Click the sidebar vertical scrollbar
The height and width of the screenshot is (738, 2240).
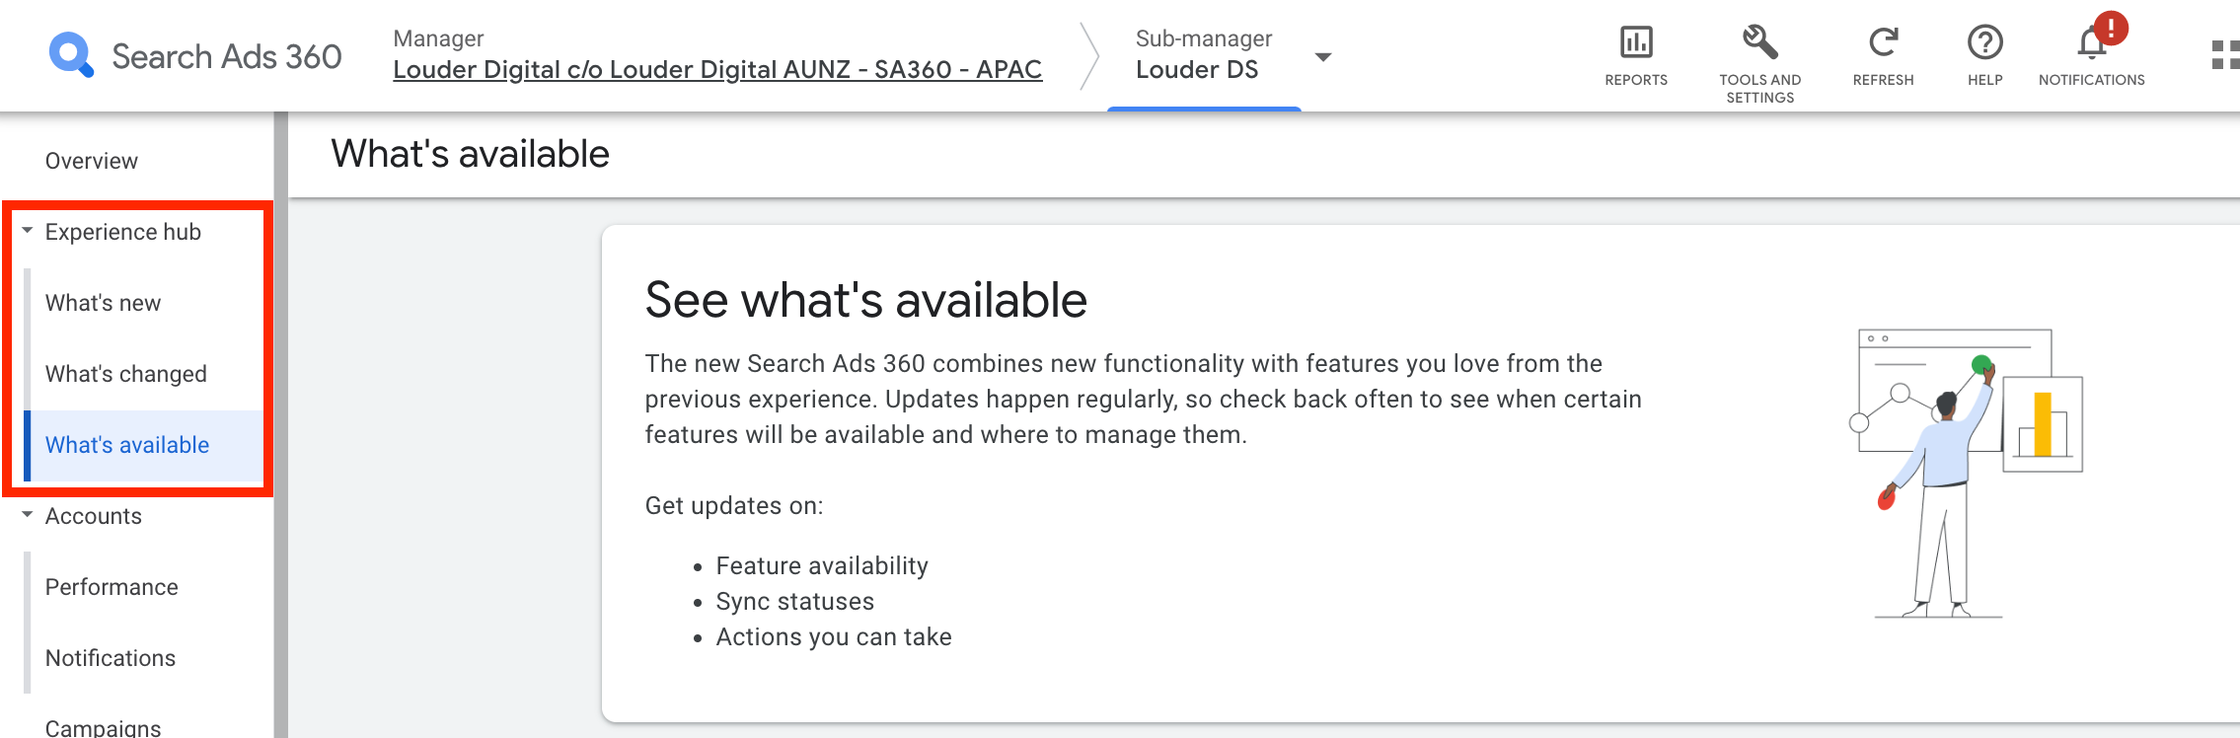pyautogui.click(x=281, y=425)
